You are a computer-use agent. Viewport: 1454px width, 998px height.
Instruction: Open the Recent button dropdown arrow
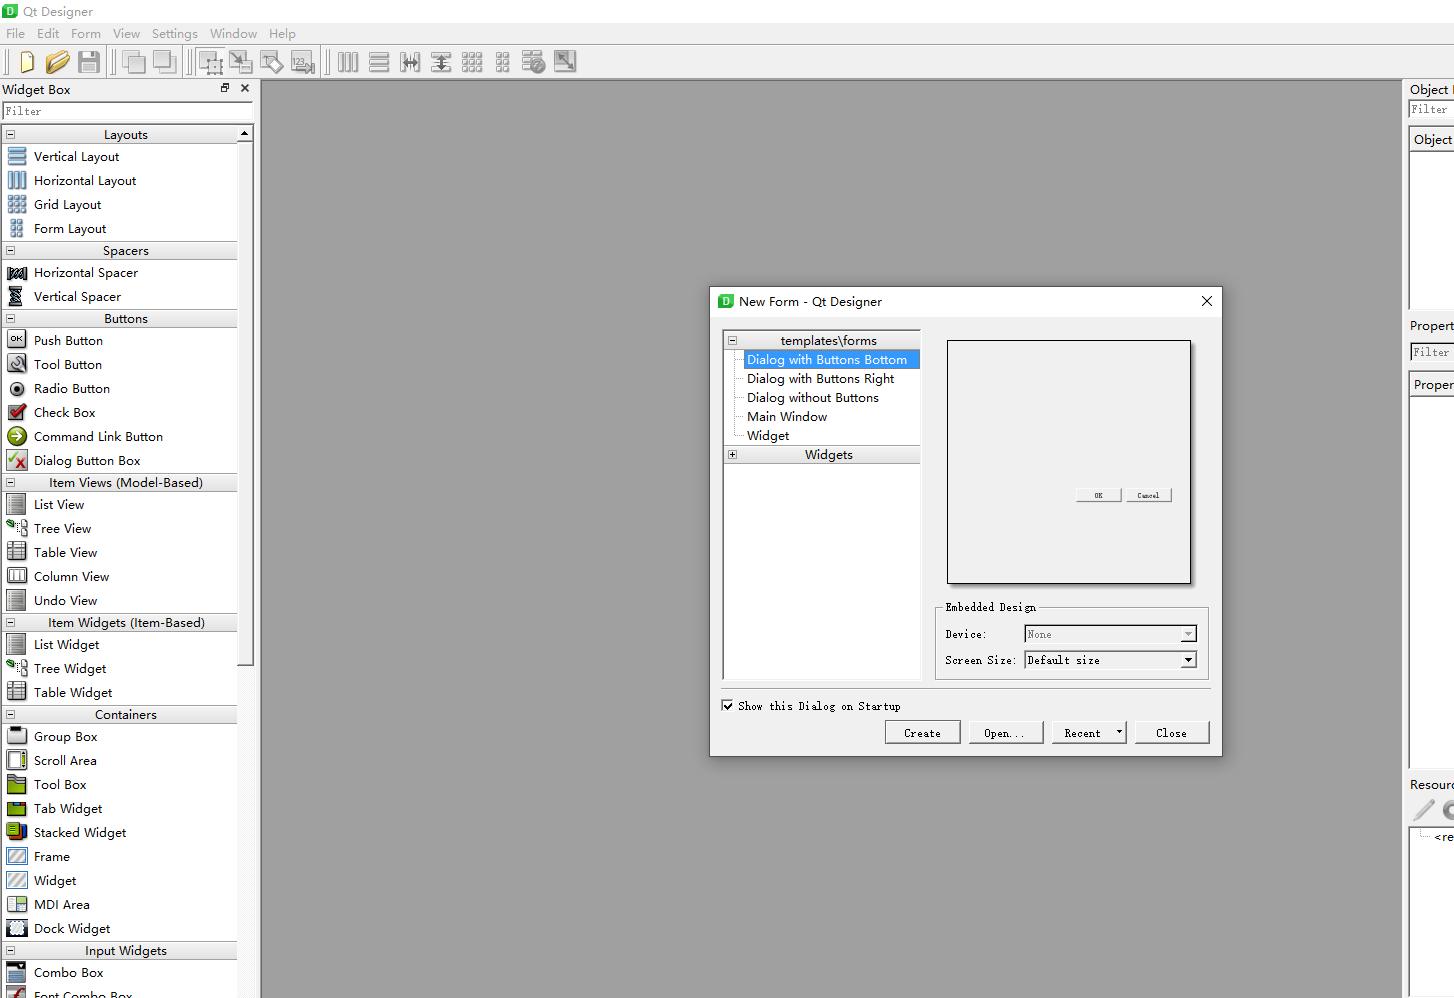[x=1119, y=732]
